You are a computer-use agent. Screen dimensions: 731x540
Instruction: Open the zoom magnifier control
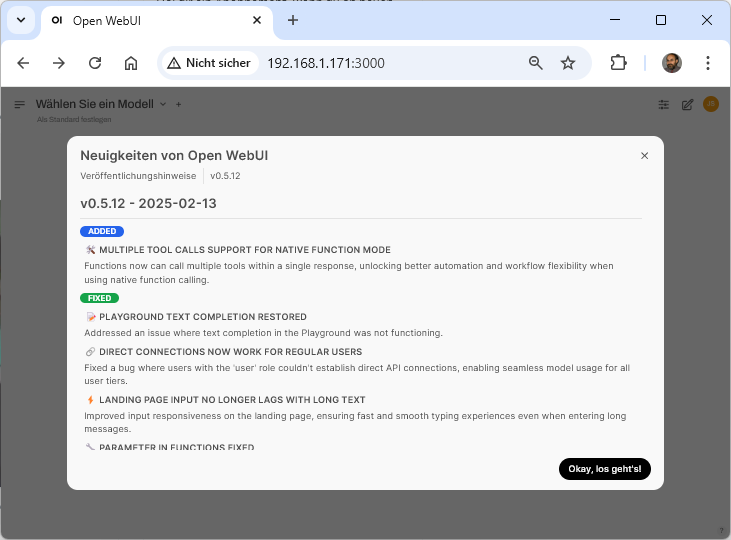(536, 63)
